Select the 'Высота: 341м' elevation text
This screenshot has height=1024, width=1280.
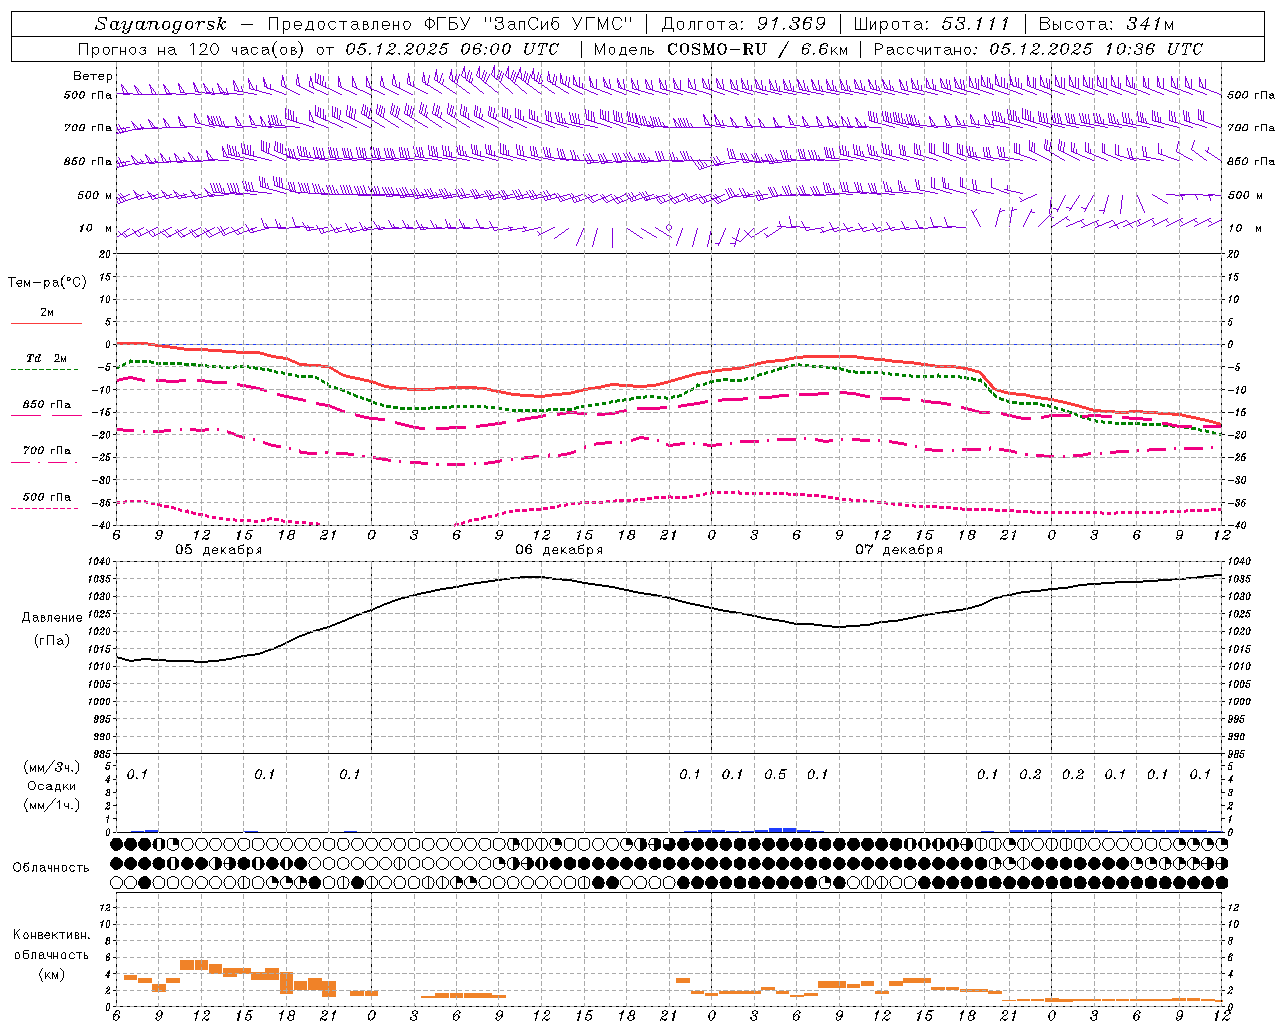point(1106,24)
